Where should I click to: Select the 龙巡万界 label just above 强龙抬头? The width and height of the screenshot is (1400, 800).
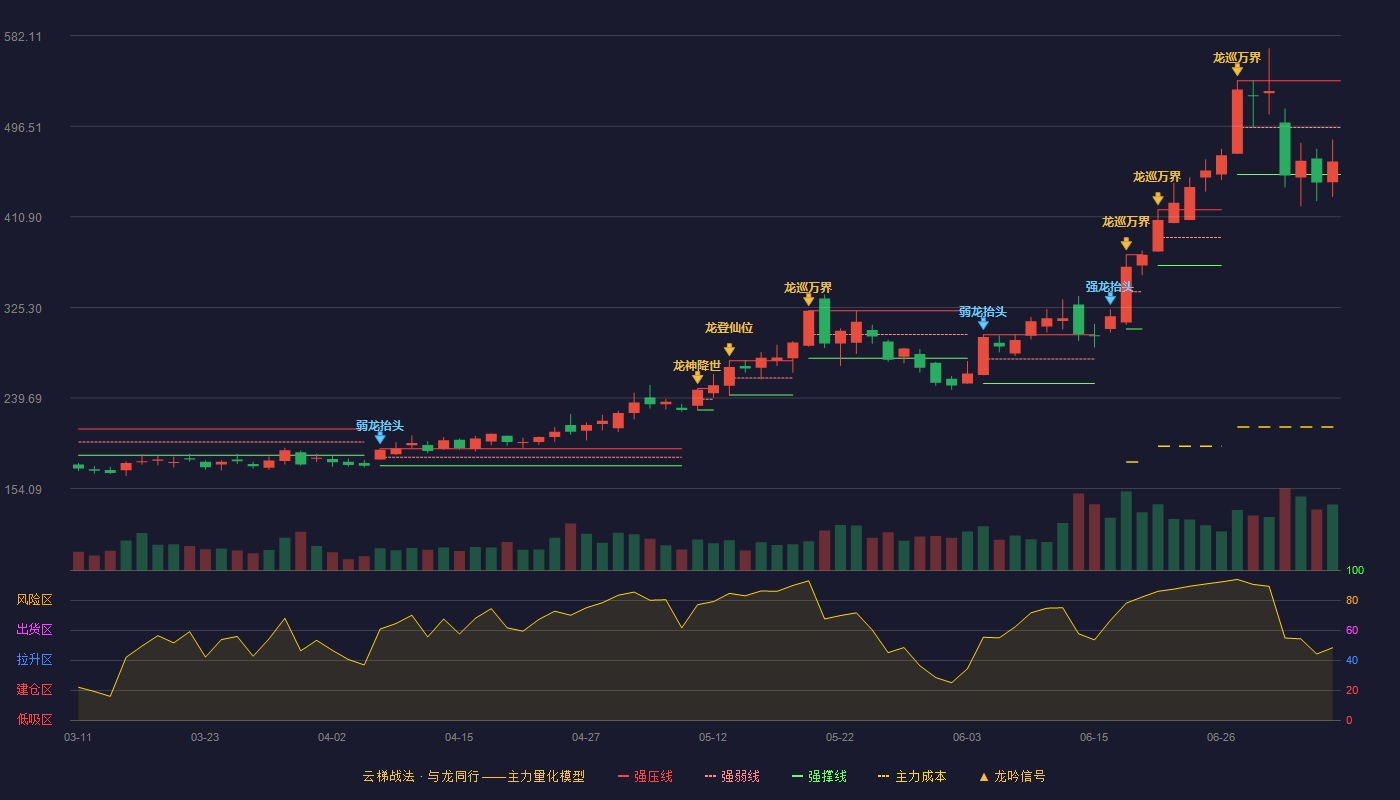pyautogui.click(x=1126, y=222)
